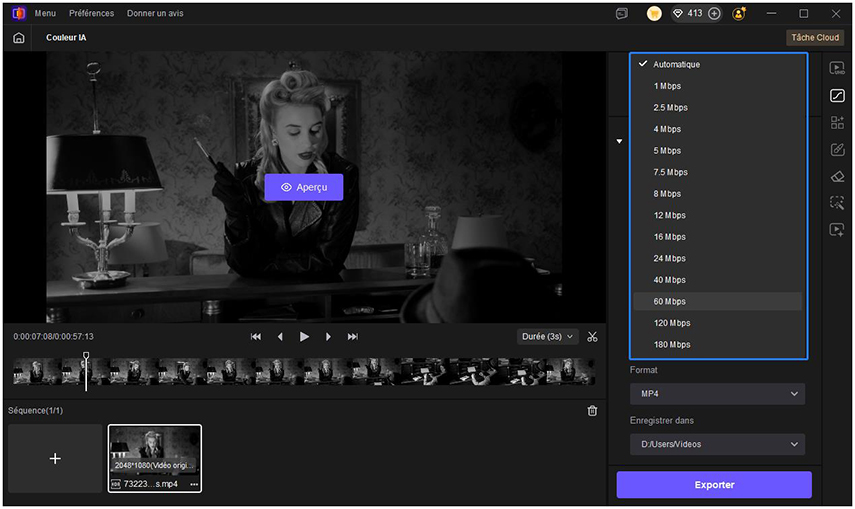Open the clip's three-dot options
Viewport: 855px width, 509px height.
194,484
